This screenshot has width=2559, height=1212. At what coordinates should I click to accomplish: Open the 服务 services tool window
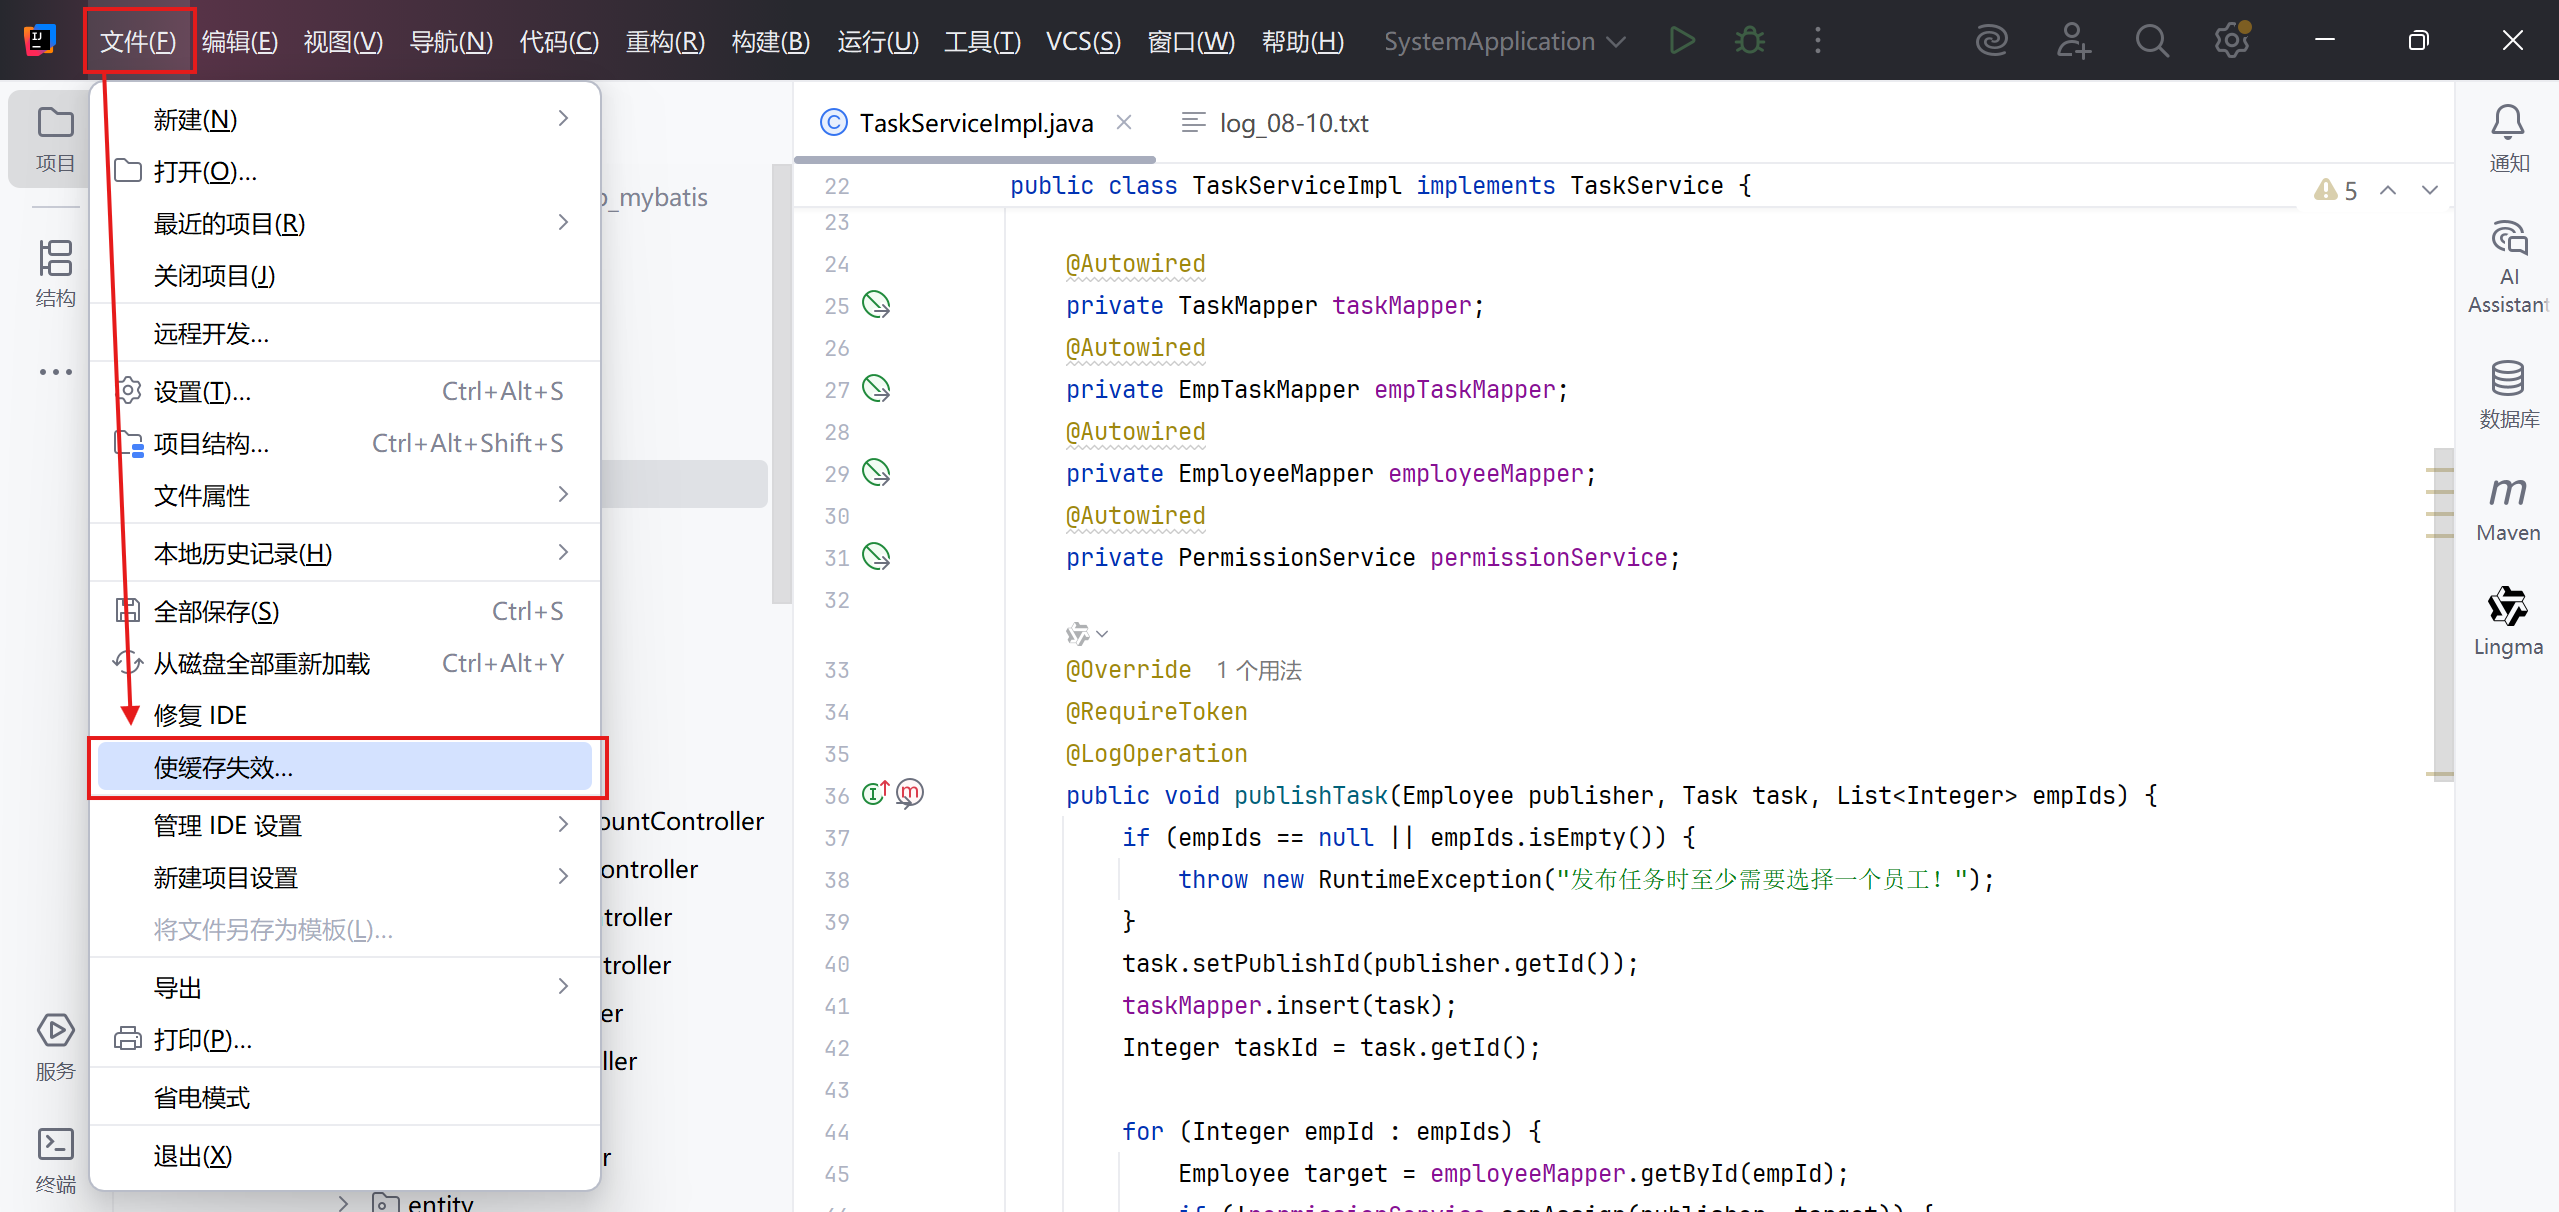coord(55,1047)
